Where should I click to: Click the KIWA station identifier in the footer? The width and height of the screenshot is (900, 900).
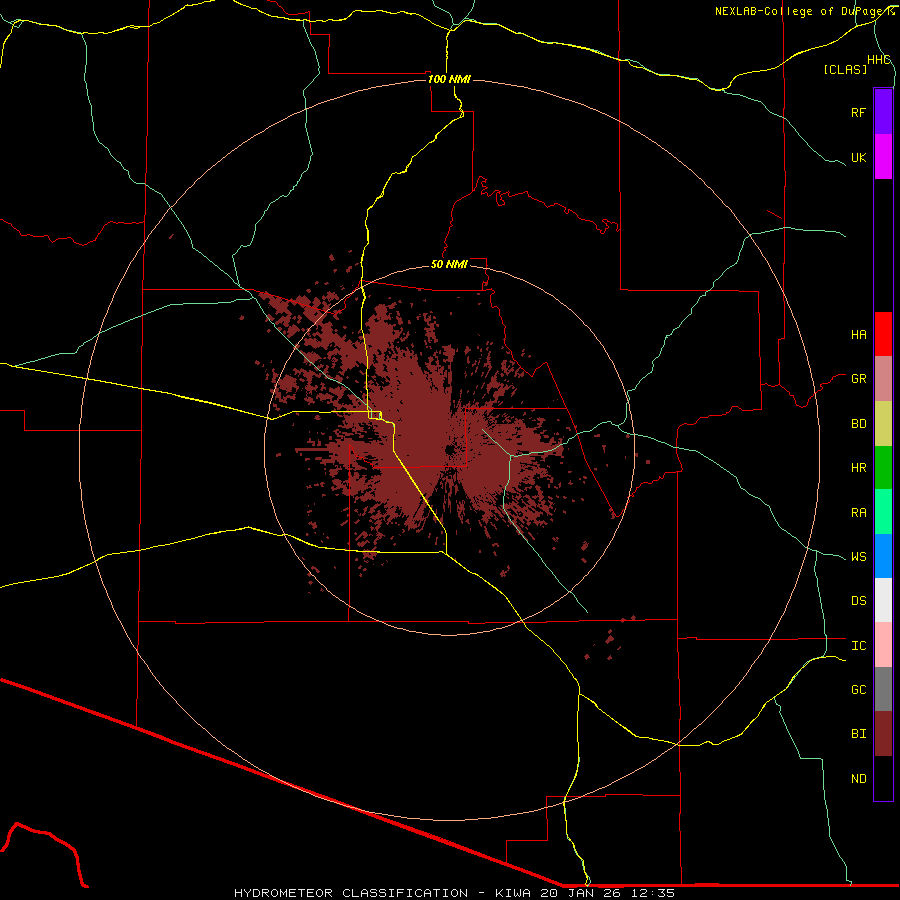513,893
